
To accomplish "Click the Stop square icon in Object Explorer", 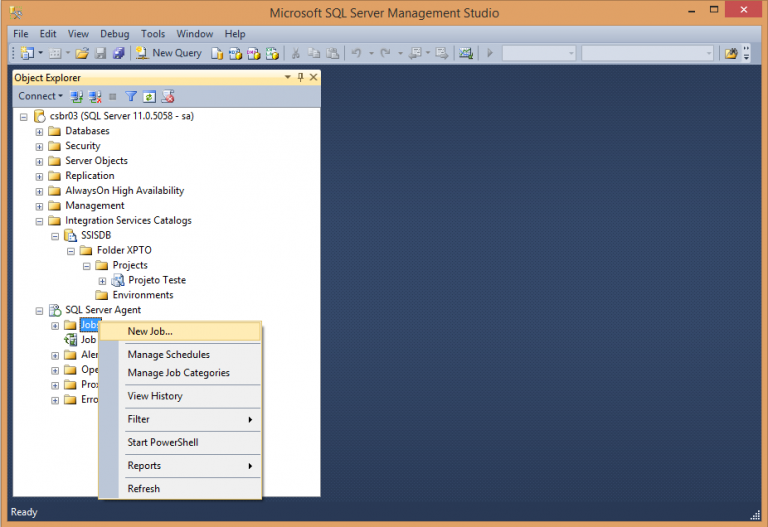I will pos(113,96).
